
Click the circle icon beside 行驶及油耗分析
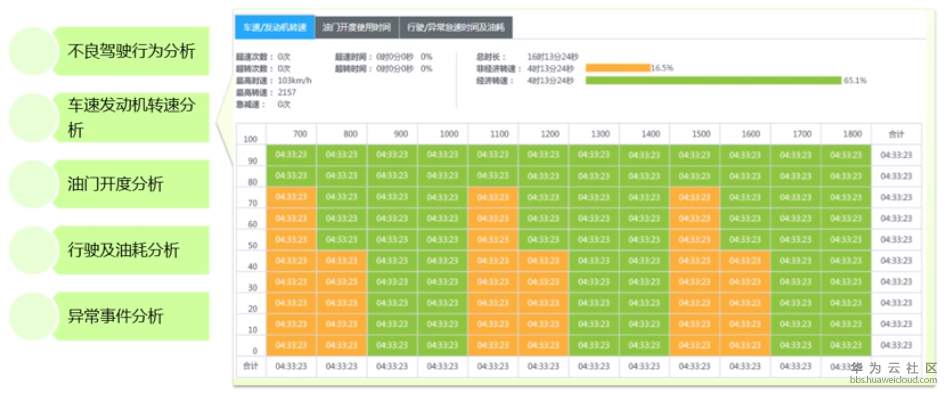point(34,250)
